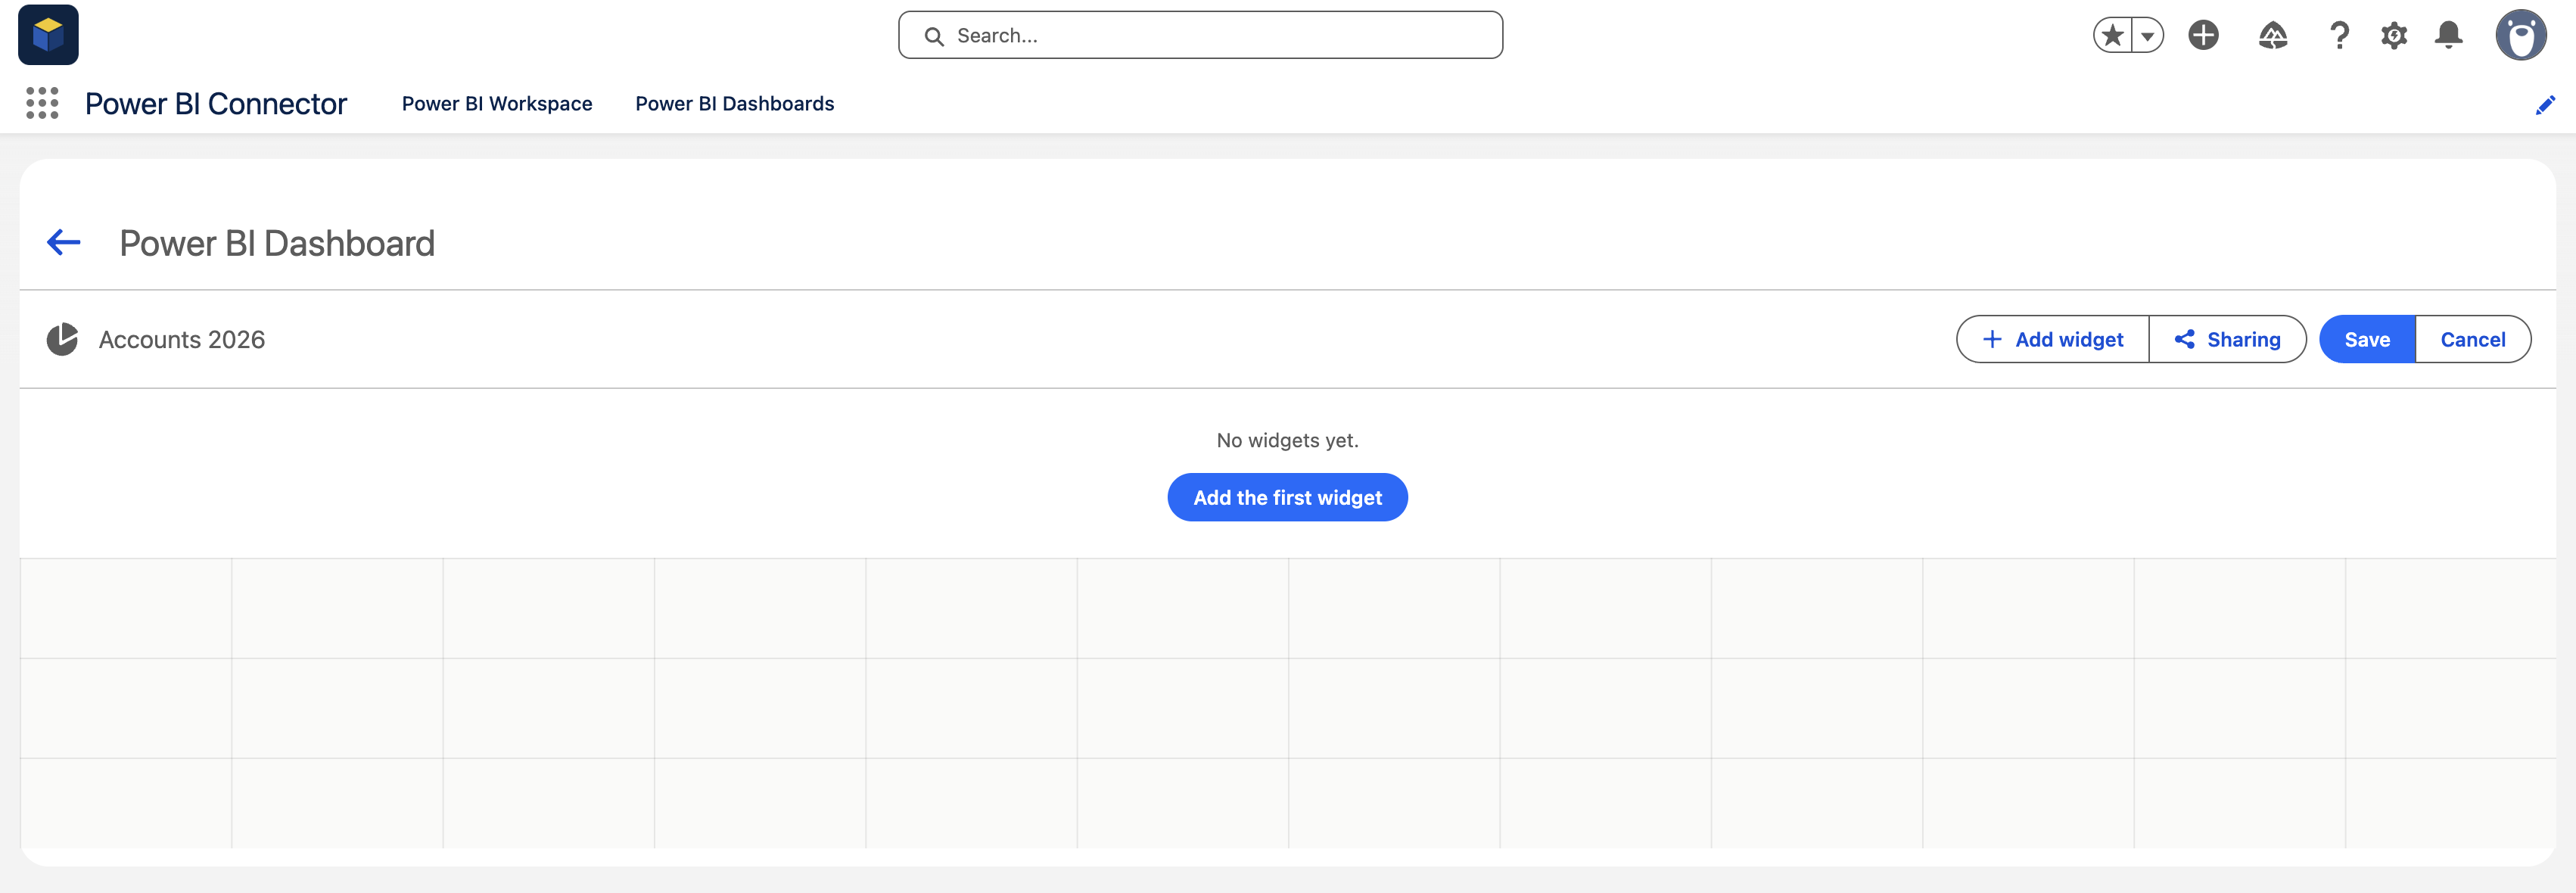Open the global create plus icon
This screenshot has width=2576, height=893.
click(2203, 35)
